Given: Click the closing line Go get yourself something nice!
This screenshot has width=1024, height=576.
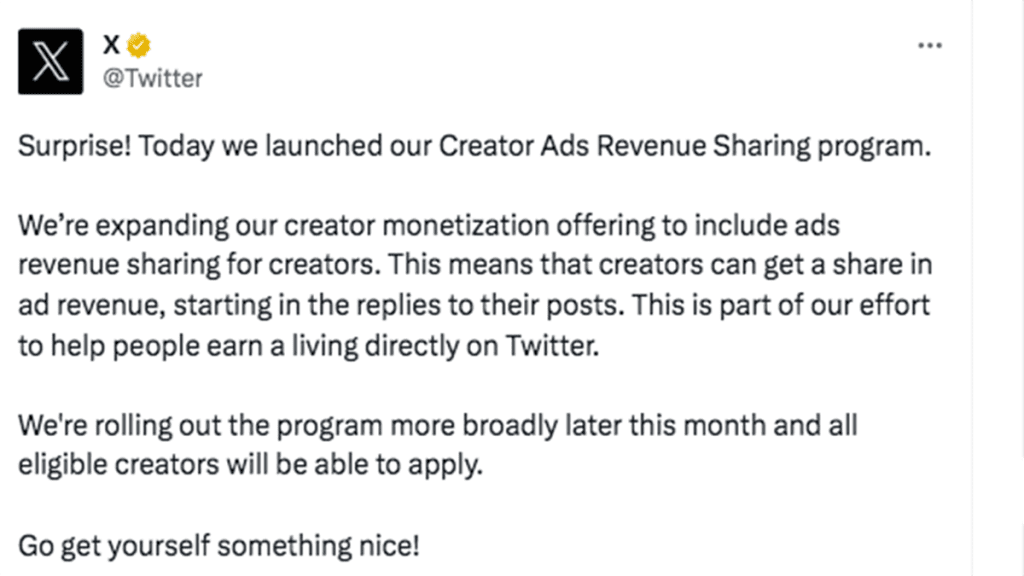Looking at the screenshot, I should [219, 546].
